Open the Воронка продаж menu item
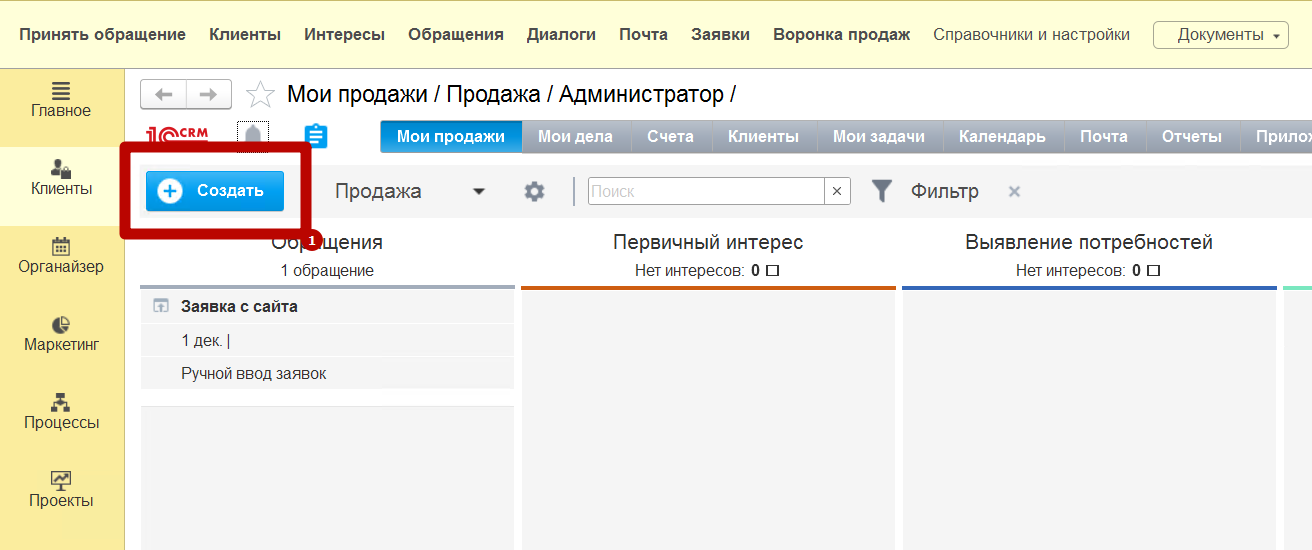 (841, 35)
